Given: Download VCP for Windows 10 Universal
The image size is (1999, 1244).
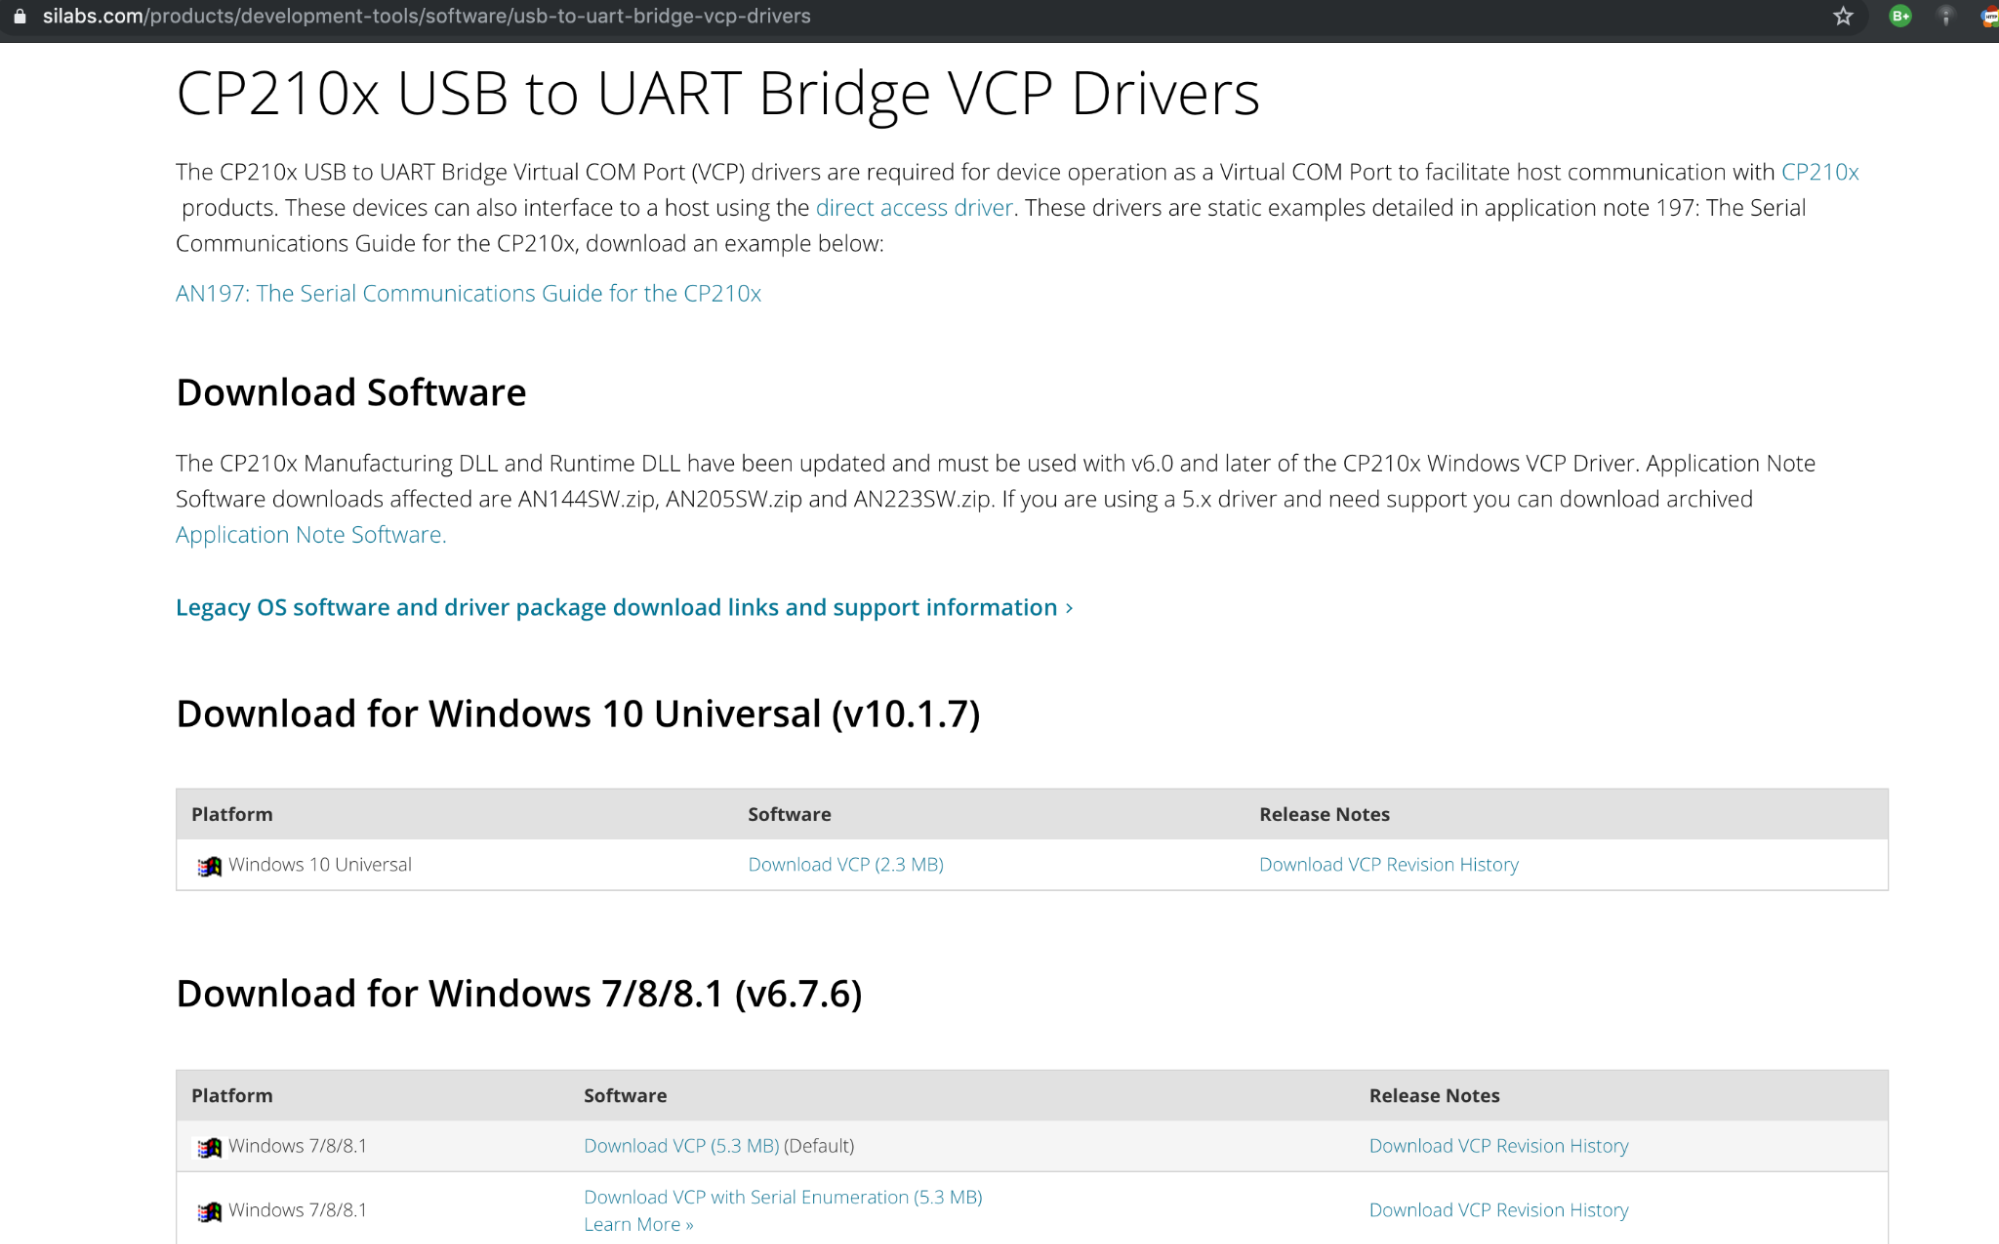Looking at the screenshot, I should pyautogui.click(x=845, y=864).
